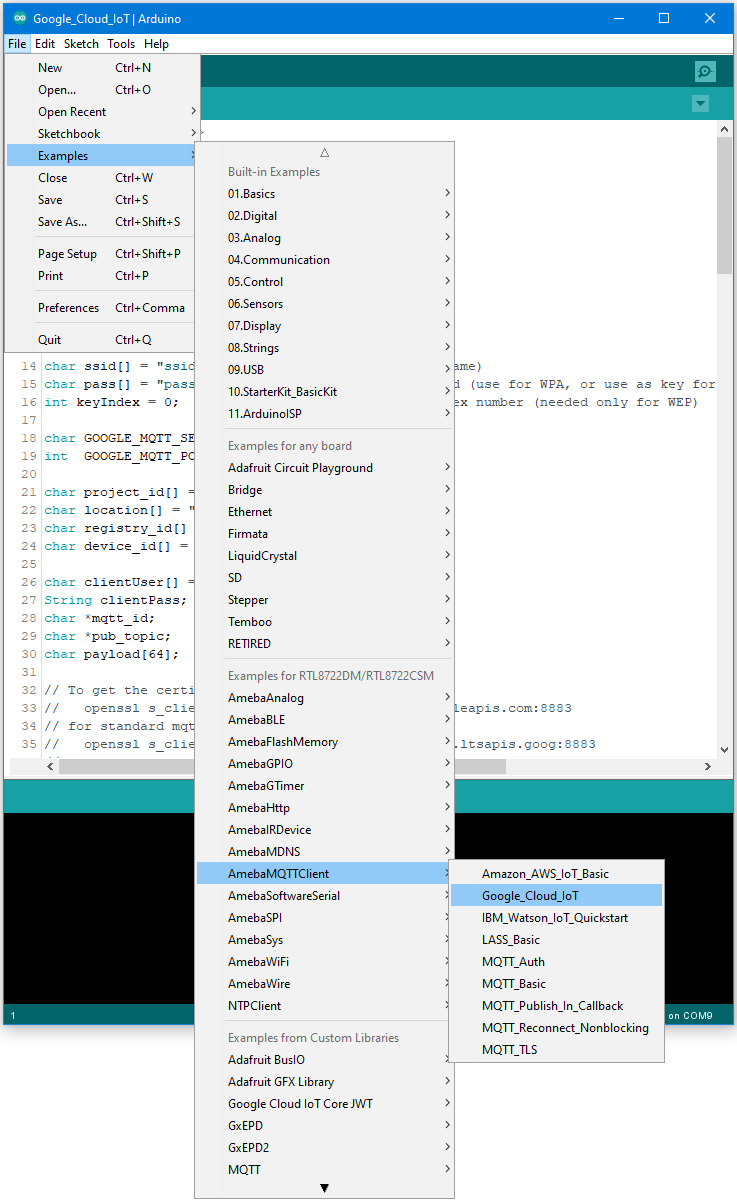
Task: Open the tab options dropdown arrow
Action: tap(700, 104)
